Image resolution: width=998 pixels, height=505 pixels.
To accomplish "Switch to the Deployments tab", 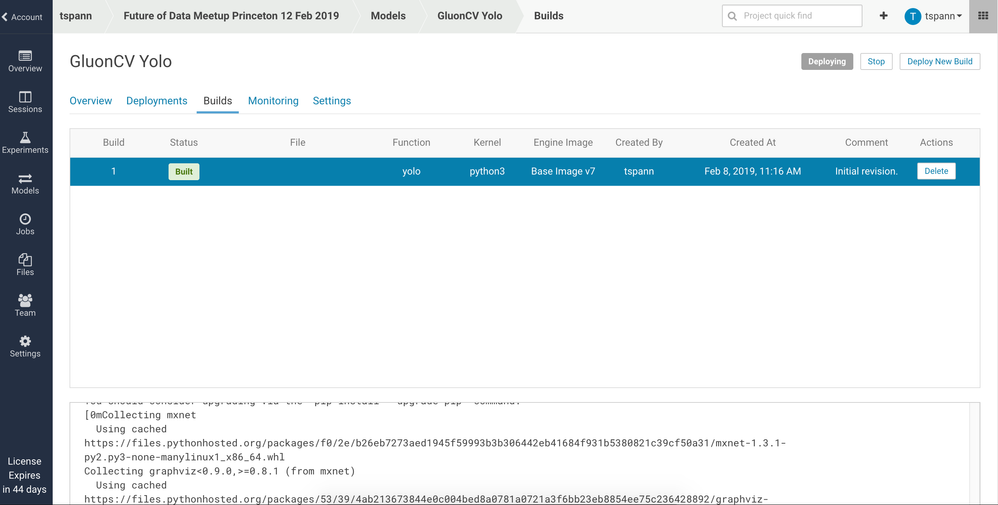I will (x=157, y=101).
